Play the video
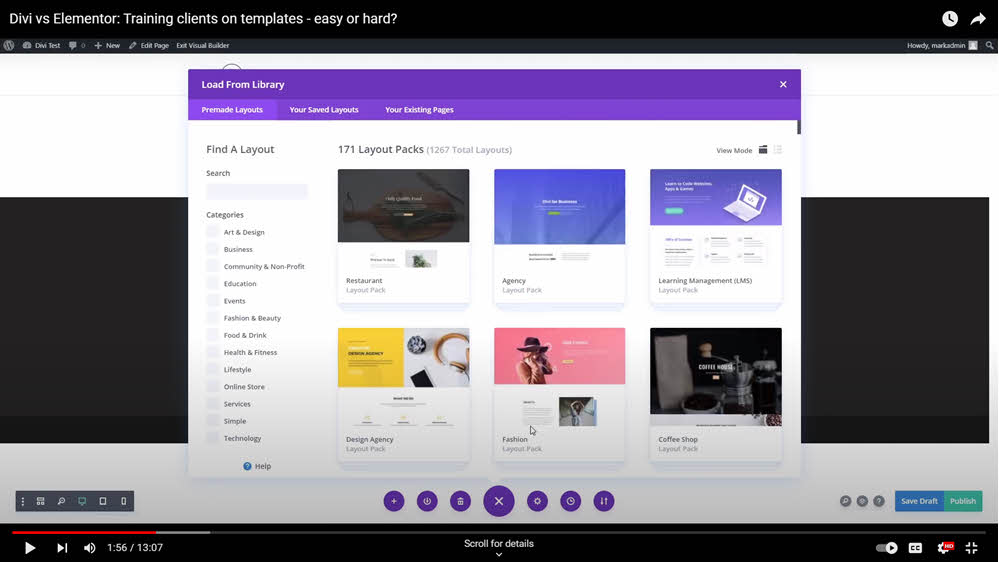 29,548
